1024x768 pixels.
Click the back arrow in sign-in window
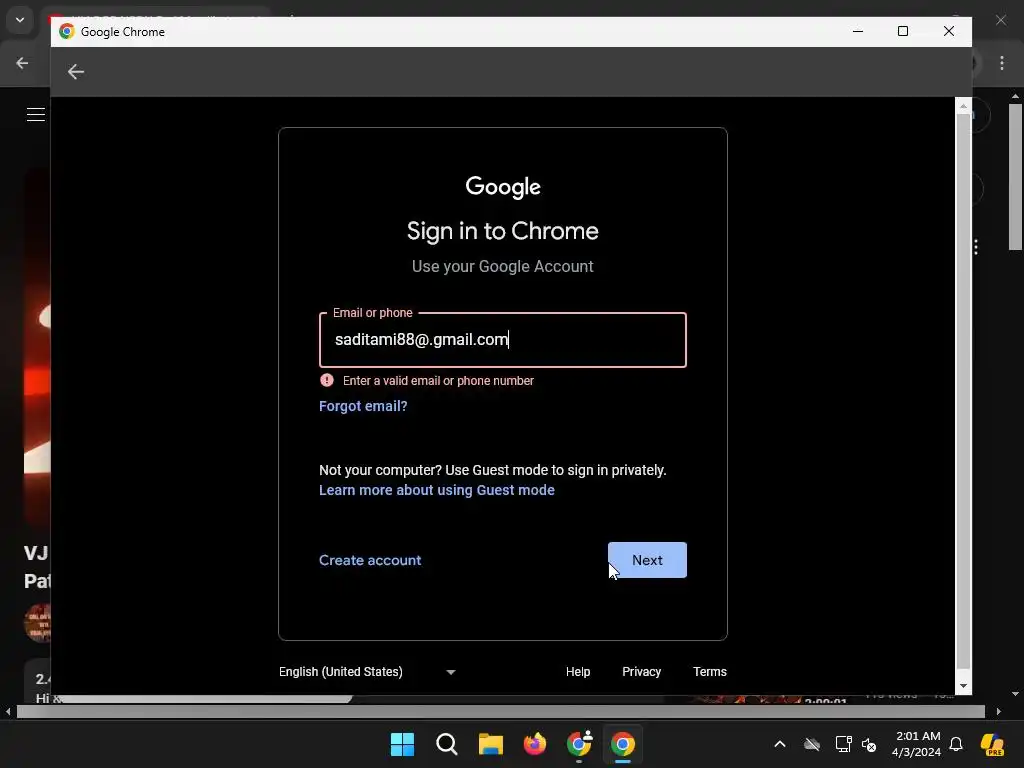pos(76,71)
